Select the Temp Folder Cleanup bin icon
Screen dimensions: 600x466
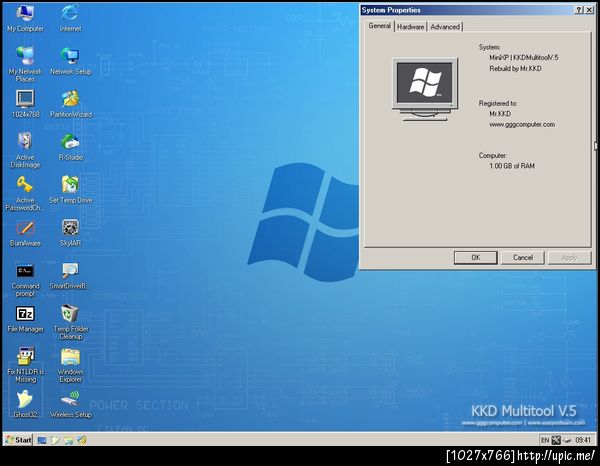(x=70, y=321)
